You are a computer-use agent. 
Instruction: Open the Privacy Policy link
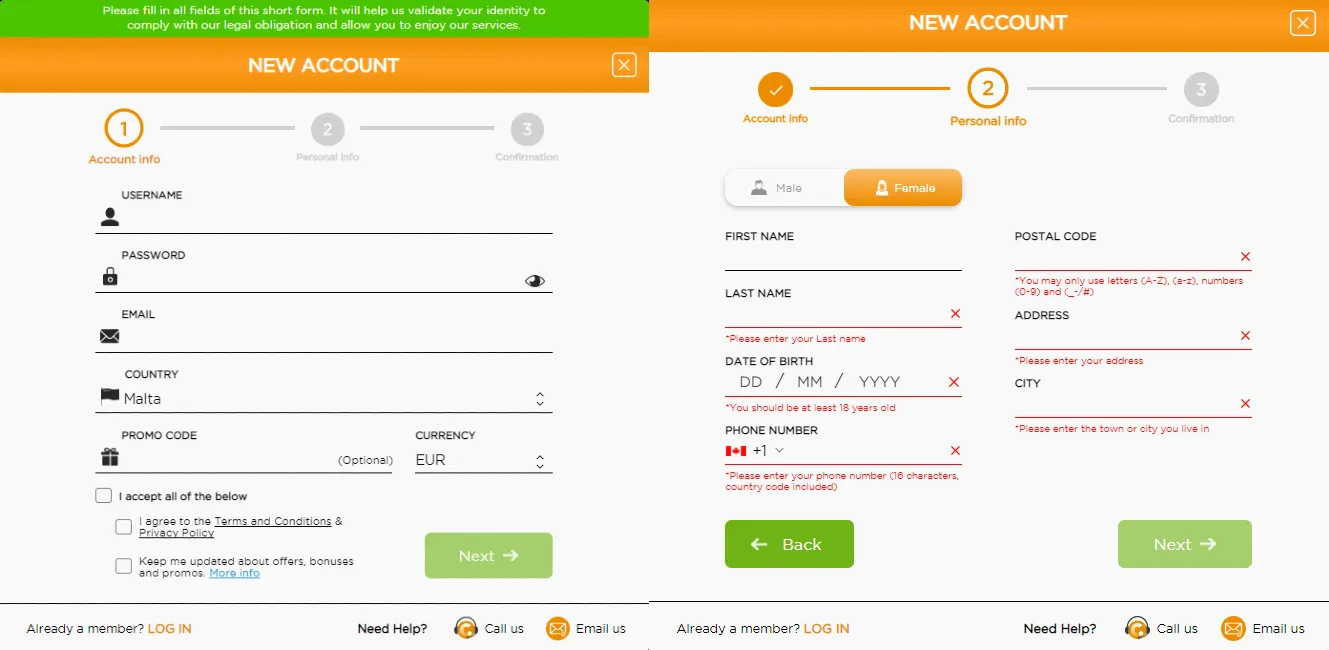point(177,534)
